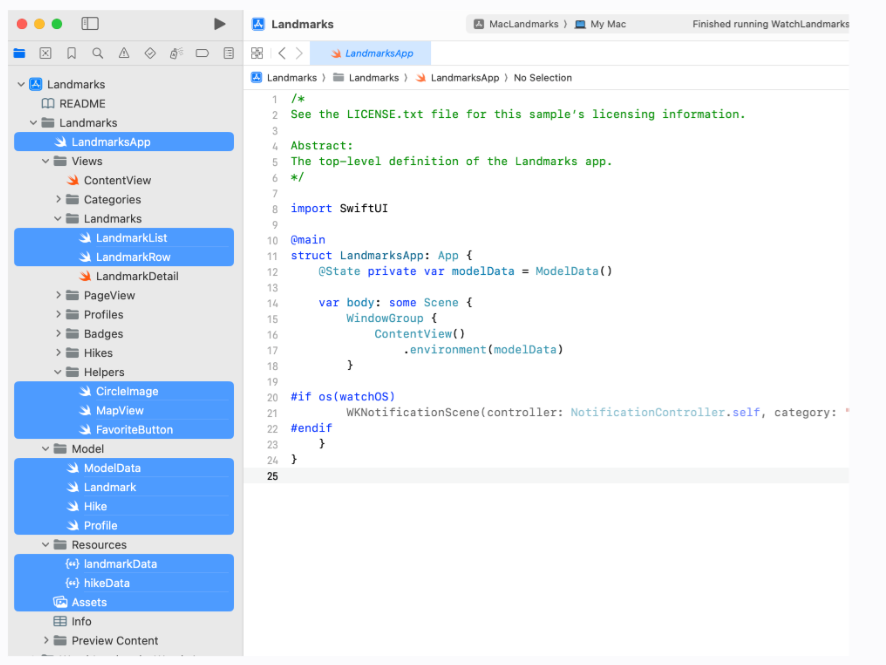Viewport: 886px width, 665px height.
Task: Open the Debug navigator spray icon
Action: tap(176, 53)
